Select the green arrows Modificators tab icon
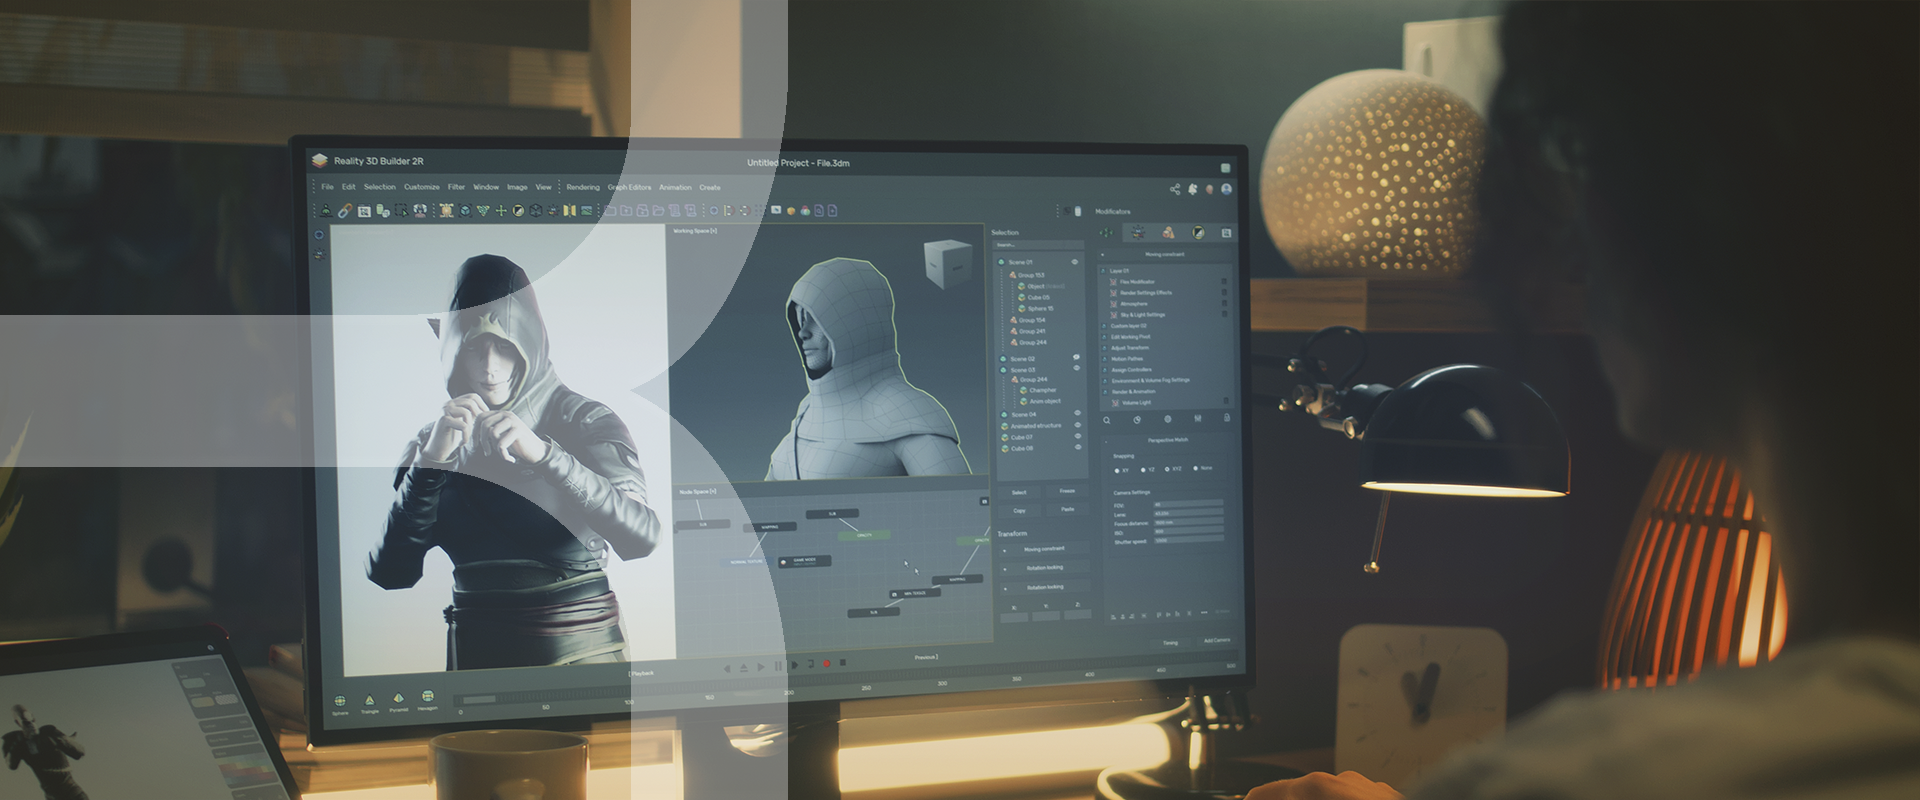 pyautogui.click(x=1106, y=233)
